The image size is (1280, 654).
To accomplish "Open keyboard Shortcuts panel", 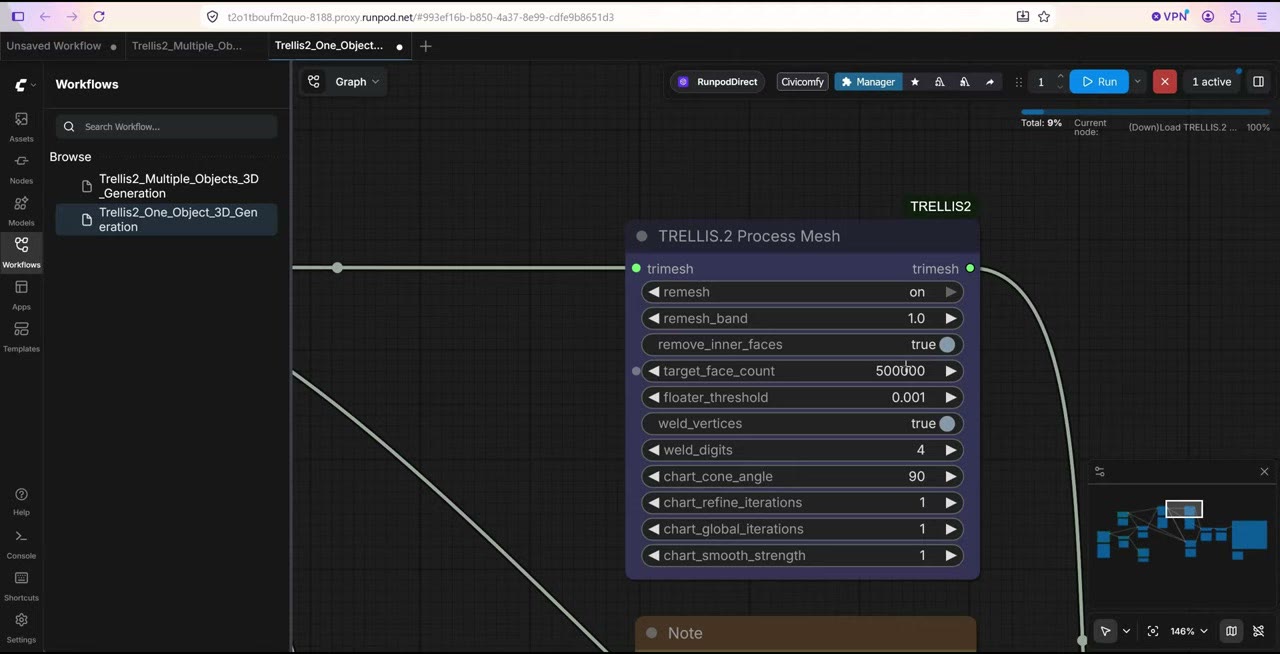I will click(21, 585).
